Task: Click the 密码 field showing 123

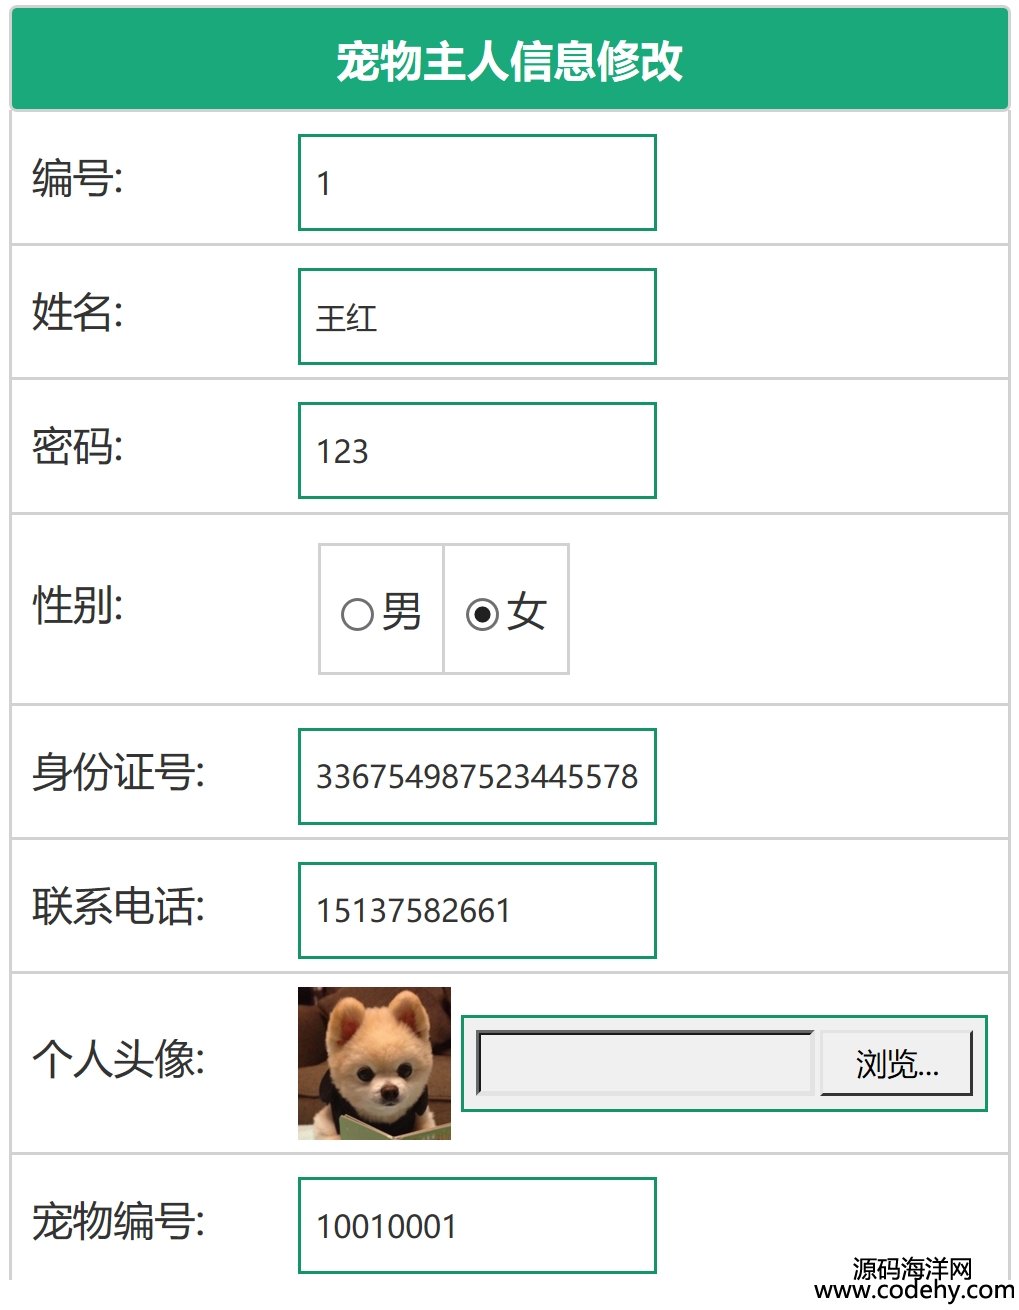Action: point(477,451)
